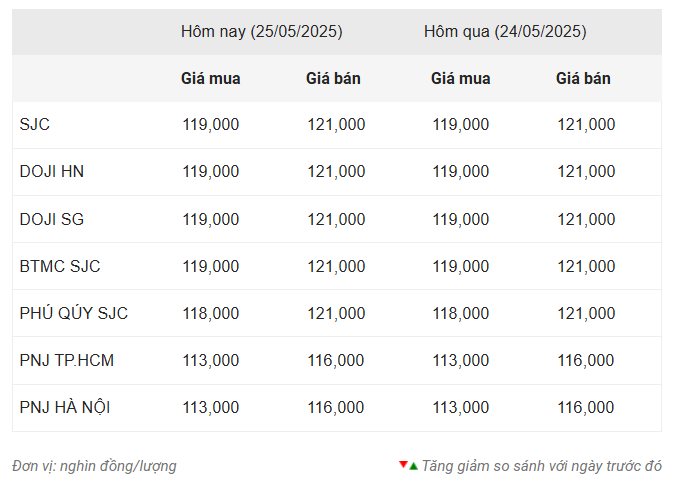Select DOJI HN today's buy price 119,000
The height and width of the screenshot is (488, 674).
[x=210, y=172]
